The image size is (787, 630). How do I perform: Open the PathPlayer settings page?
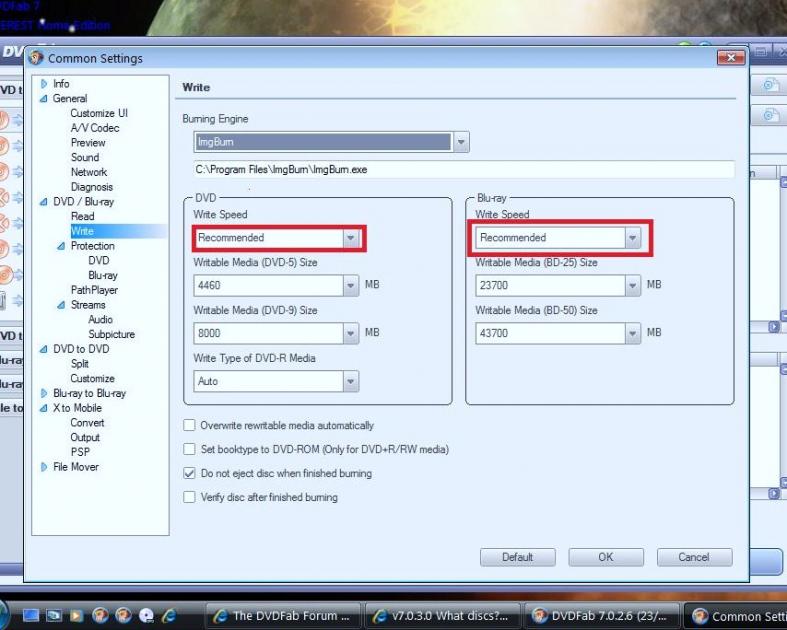pos(94,290)
